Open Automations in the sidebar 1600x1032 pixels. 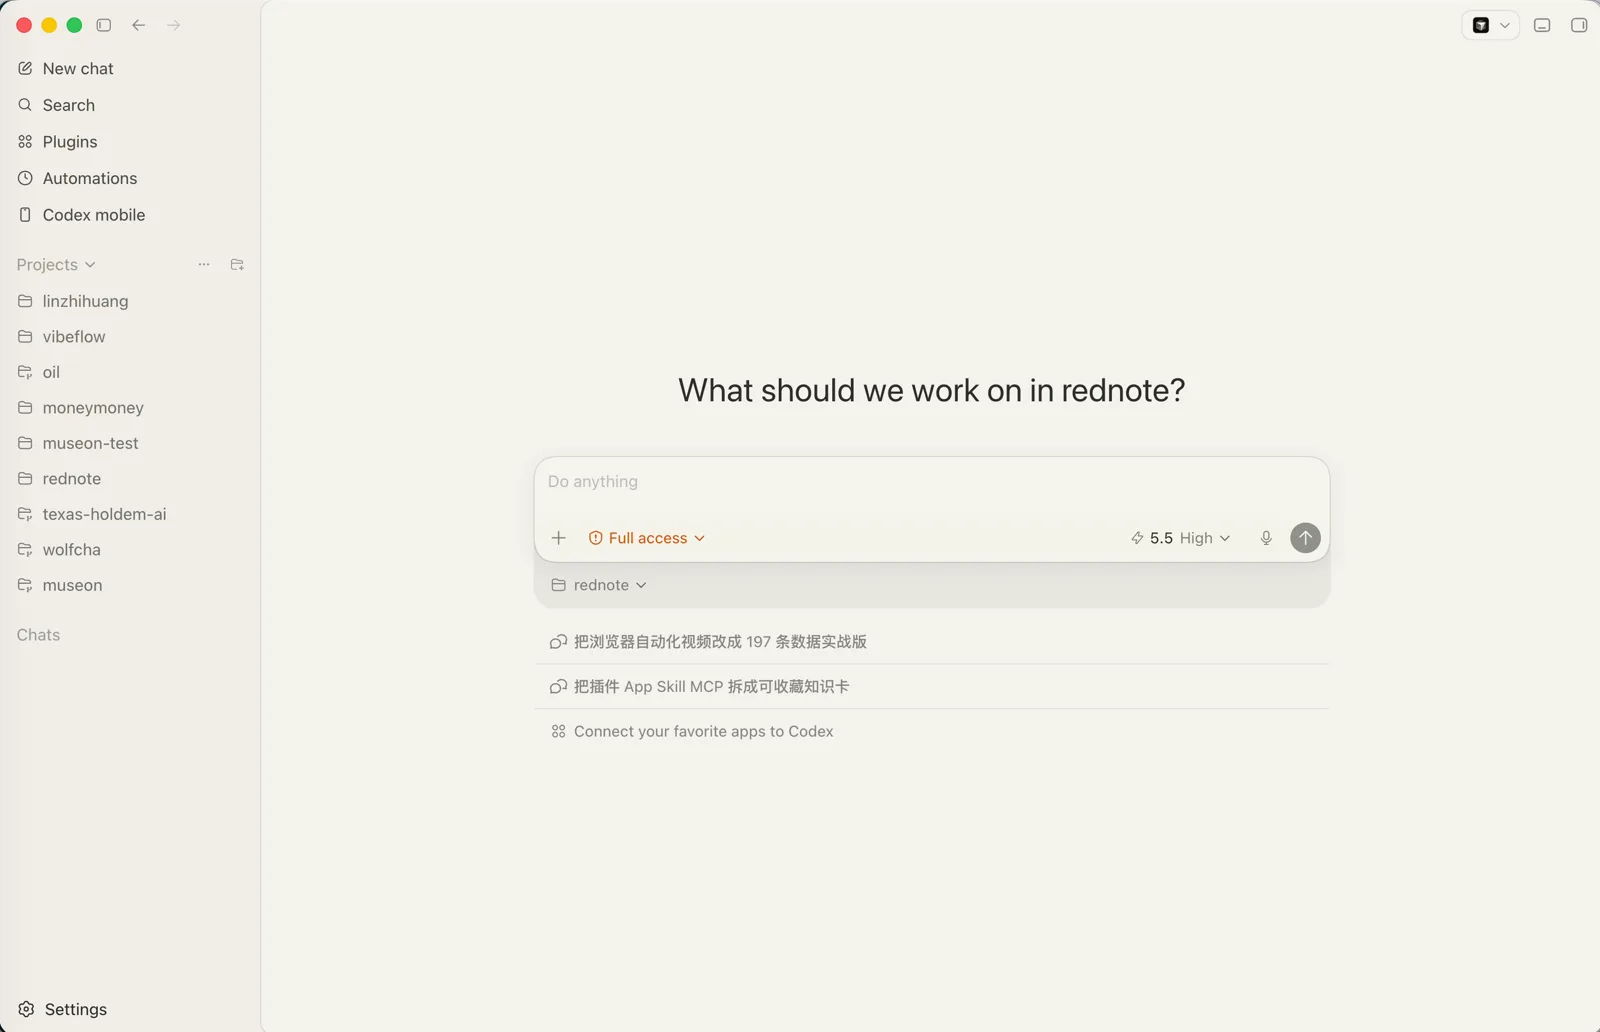pyautogui.click(x=128, y=178)
